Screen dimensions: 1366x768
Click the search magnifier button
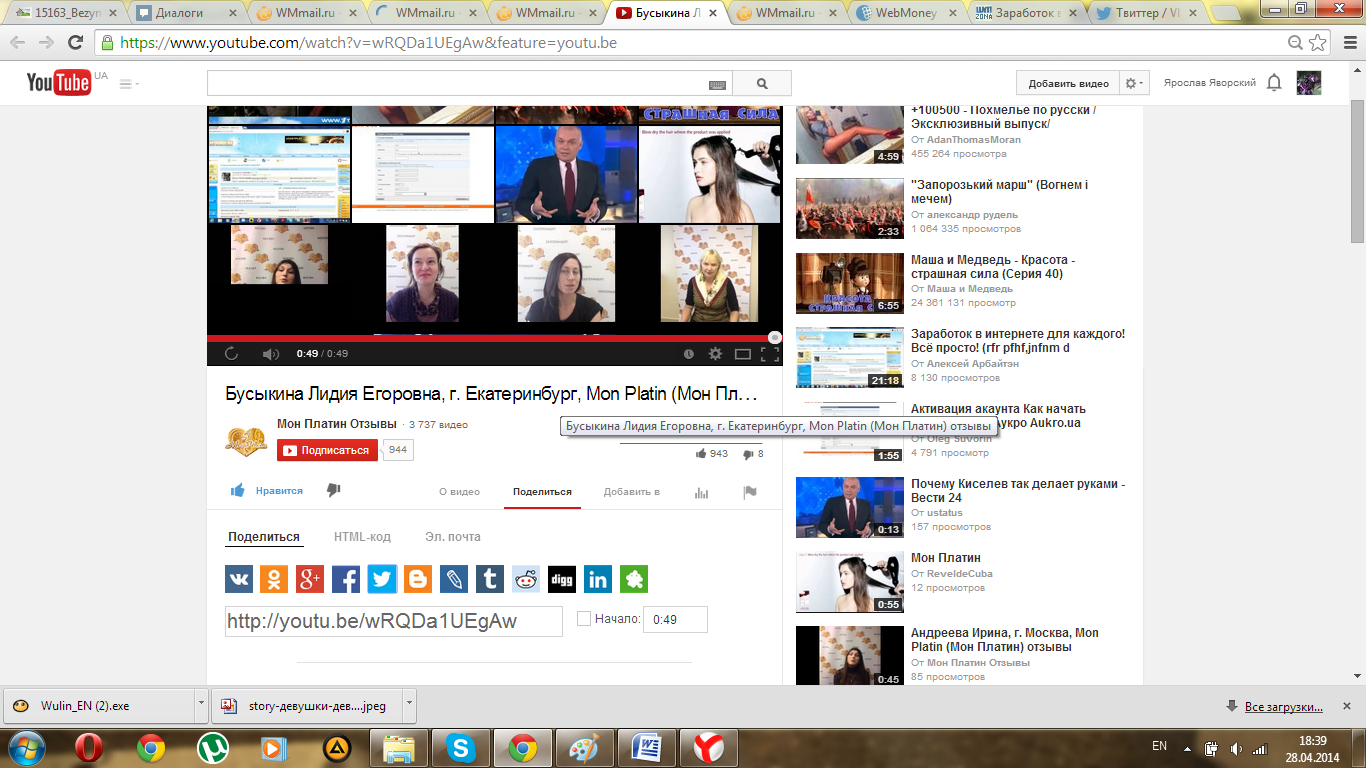click(762, 84)
